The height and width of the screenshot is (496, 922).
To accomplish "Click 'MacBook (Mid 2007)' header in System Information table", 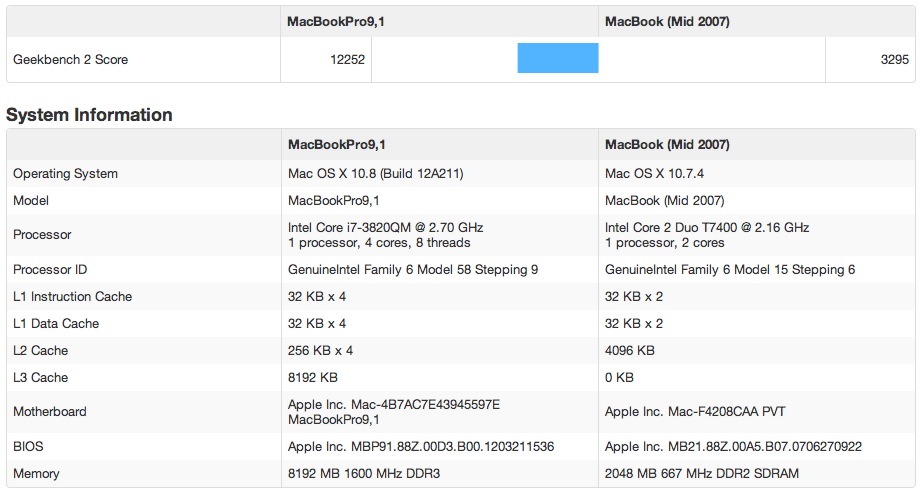I will click(667, 145).
